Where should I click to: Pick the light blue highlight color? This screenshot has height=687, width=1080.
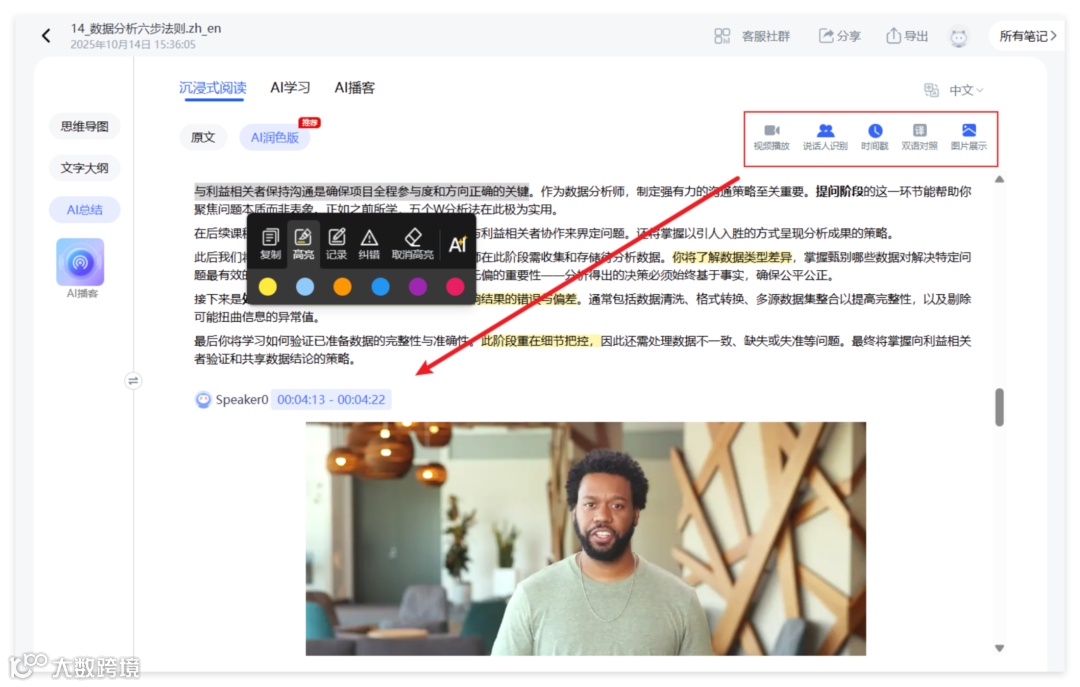[x=305, y=287]
